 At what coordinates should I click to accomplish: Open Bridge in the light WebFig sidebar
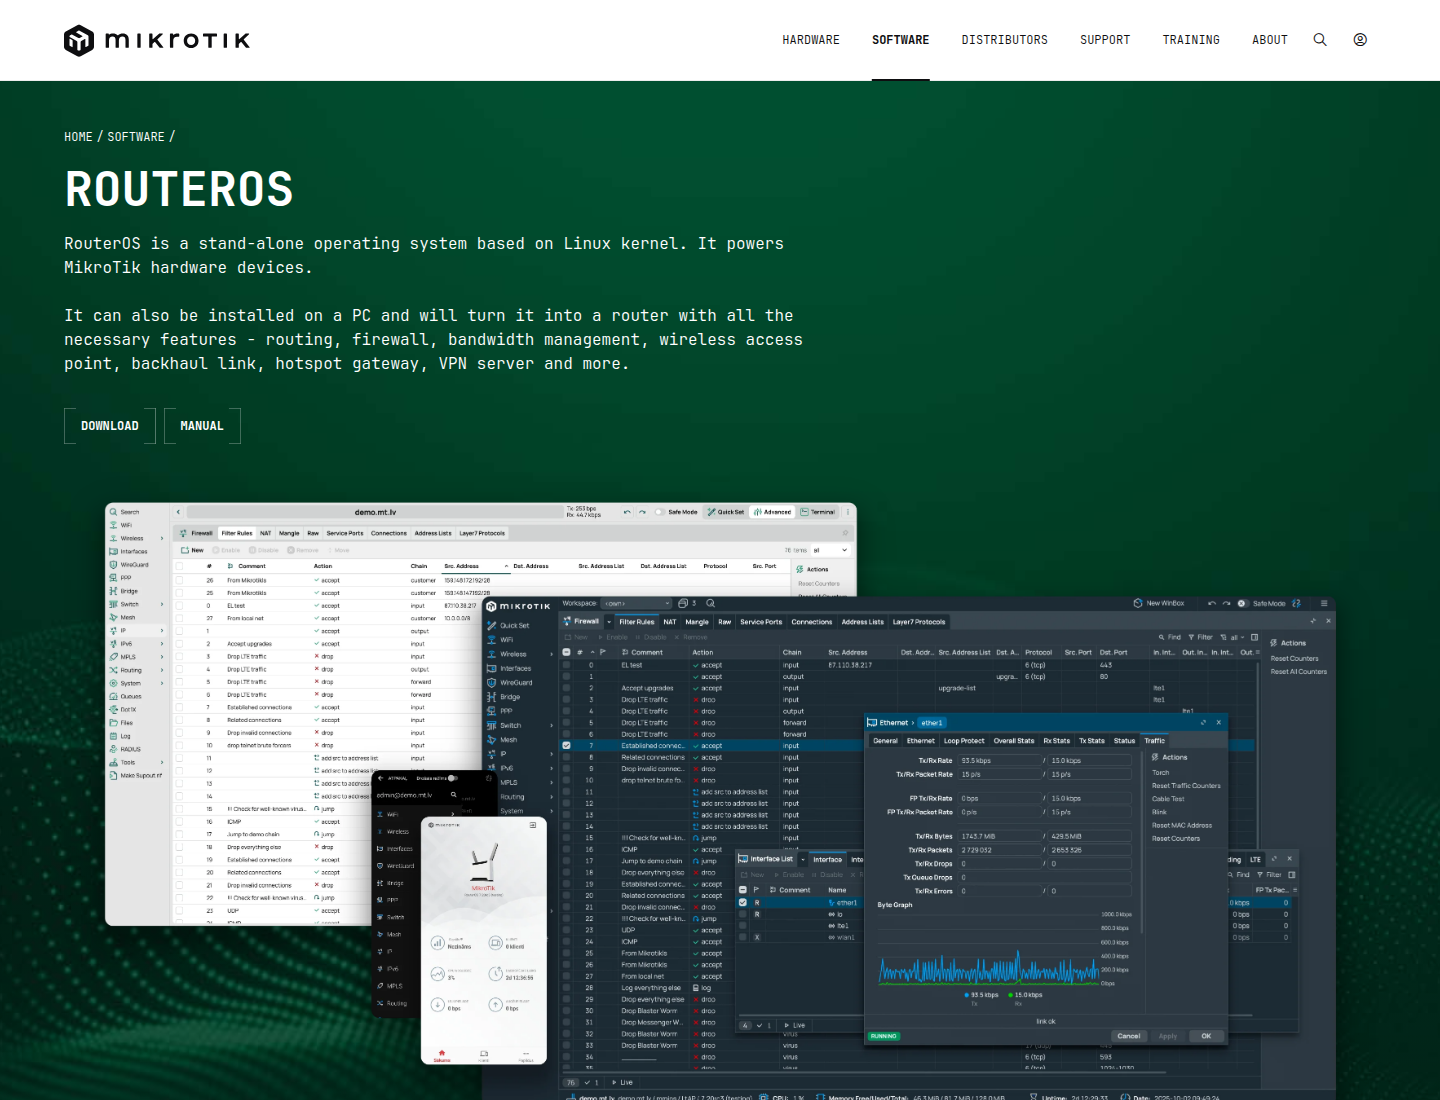(x=125, y=591)
